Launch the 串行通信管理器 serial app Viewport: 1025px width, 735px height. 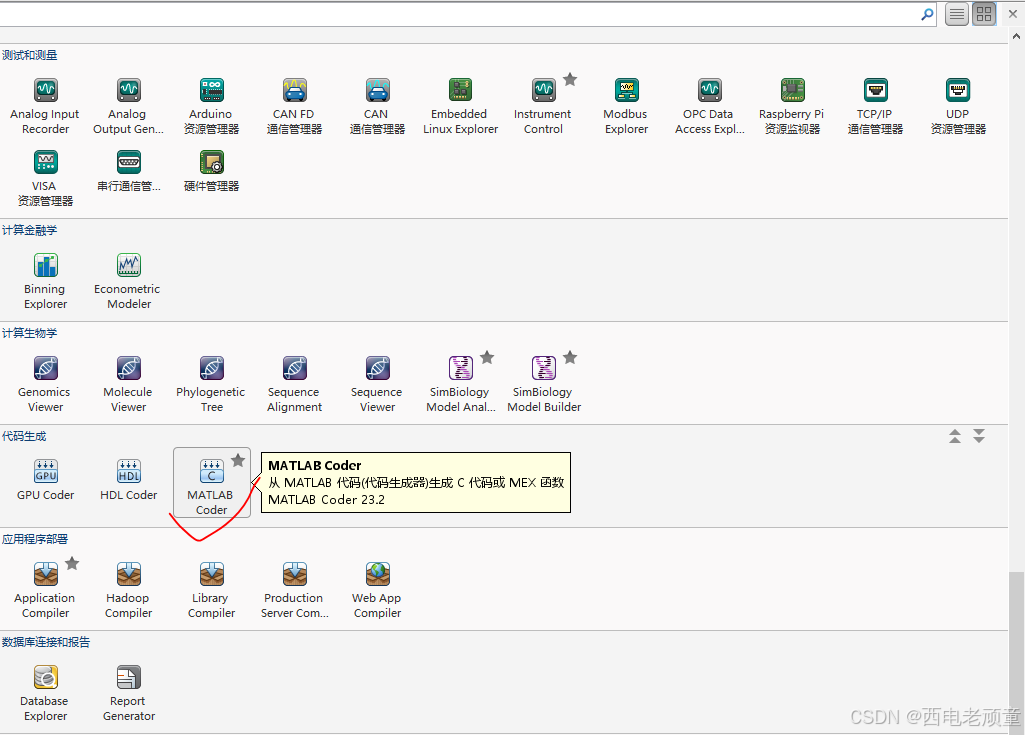coord(128,171)
